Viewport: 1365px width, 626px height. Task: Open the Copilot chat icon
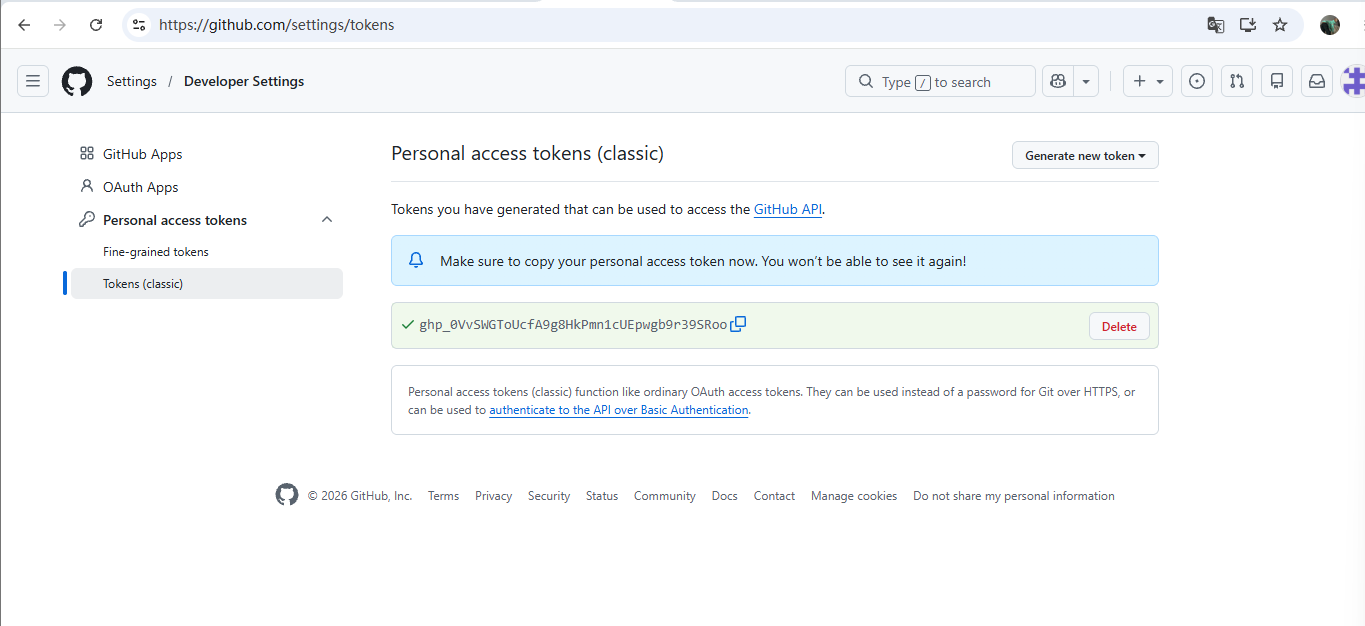pos(1058,81)
